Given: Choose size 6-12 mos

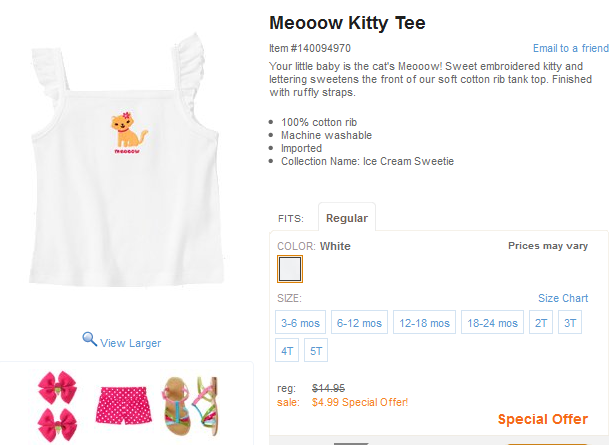Looking at the screenshot, I should coord(360,323).
